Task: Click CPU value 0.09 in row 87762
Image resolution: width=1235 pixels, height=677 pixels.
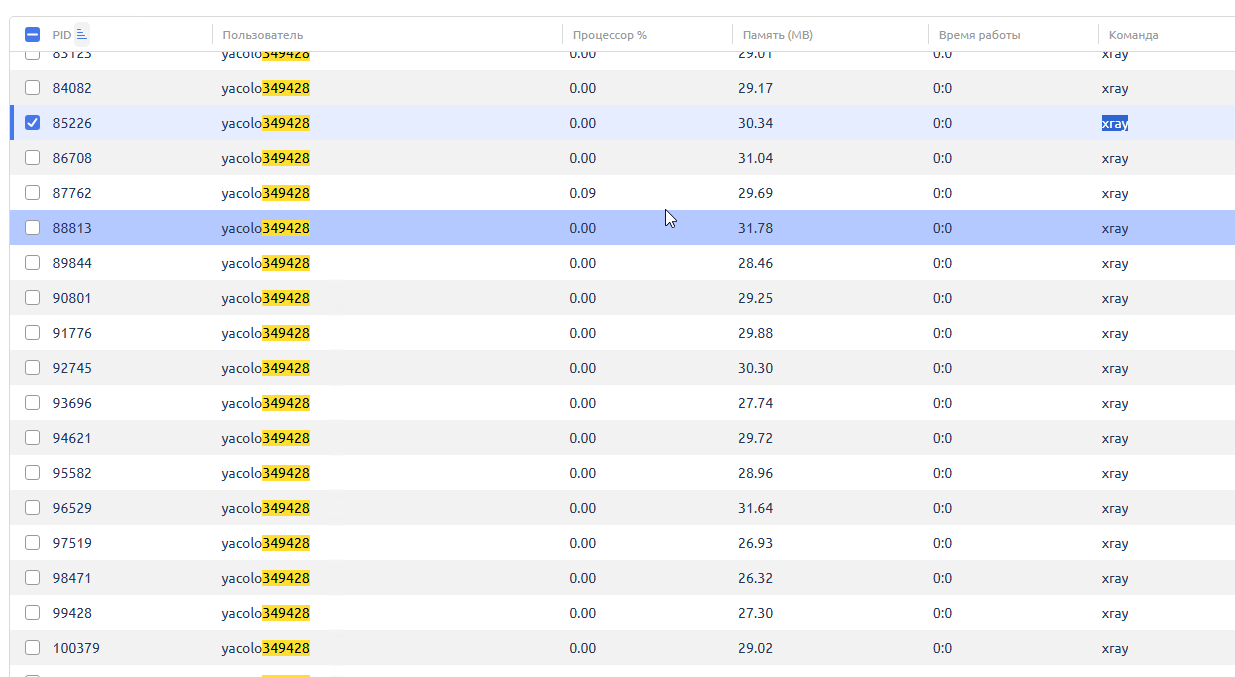Action: tap(583, 193)
